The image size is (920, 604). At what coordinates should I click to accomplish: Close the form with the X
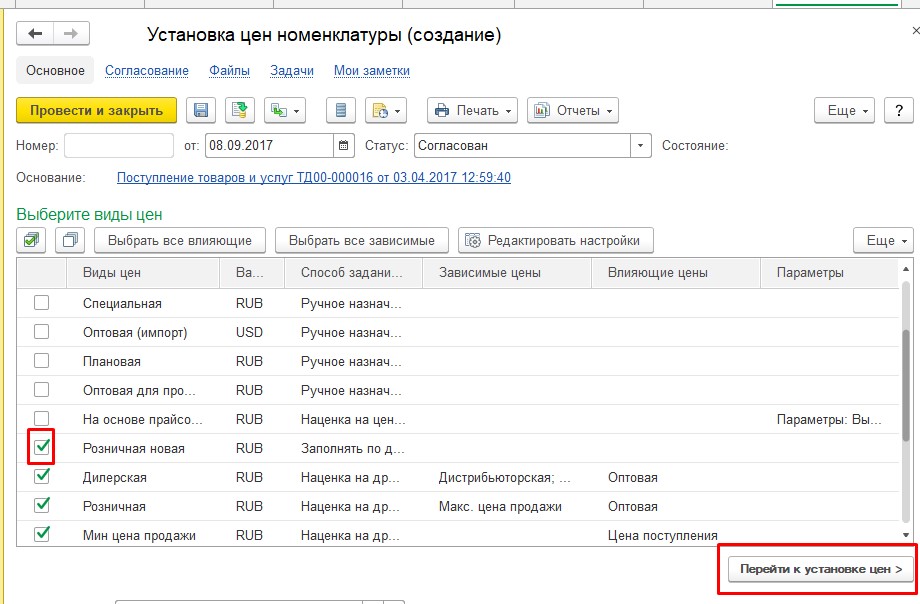915,31
